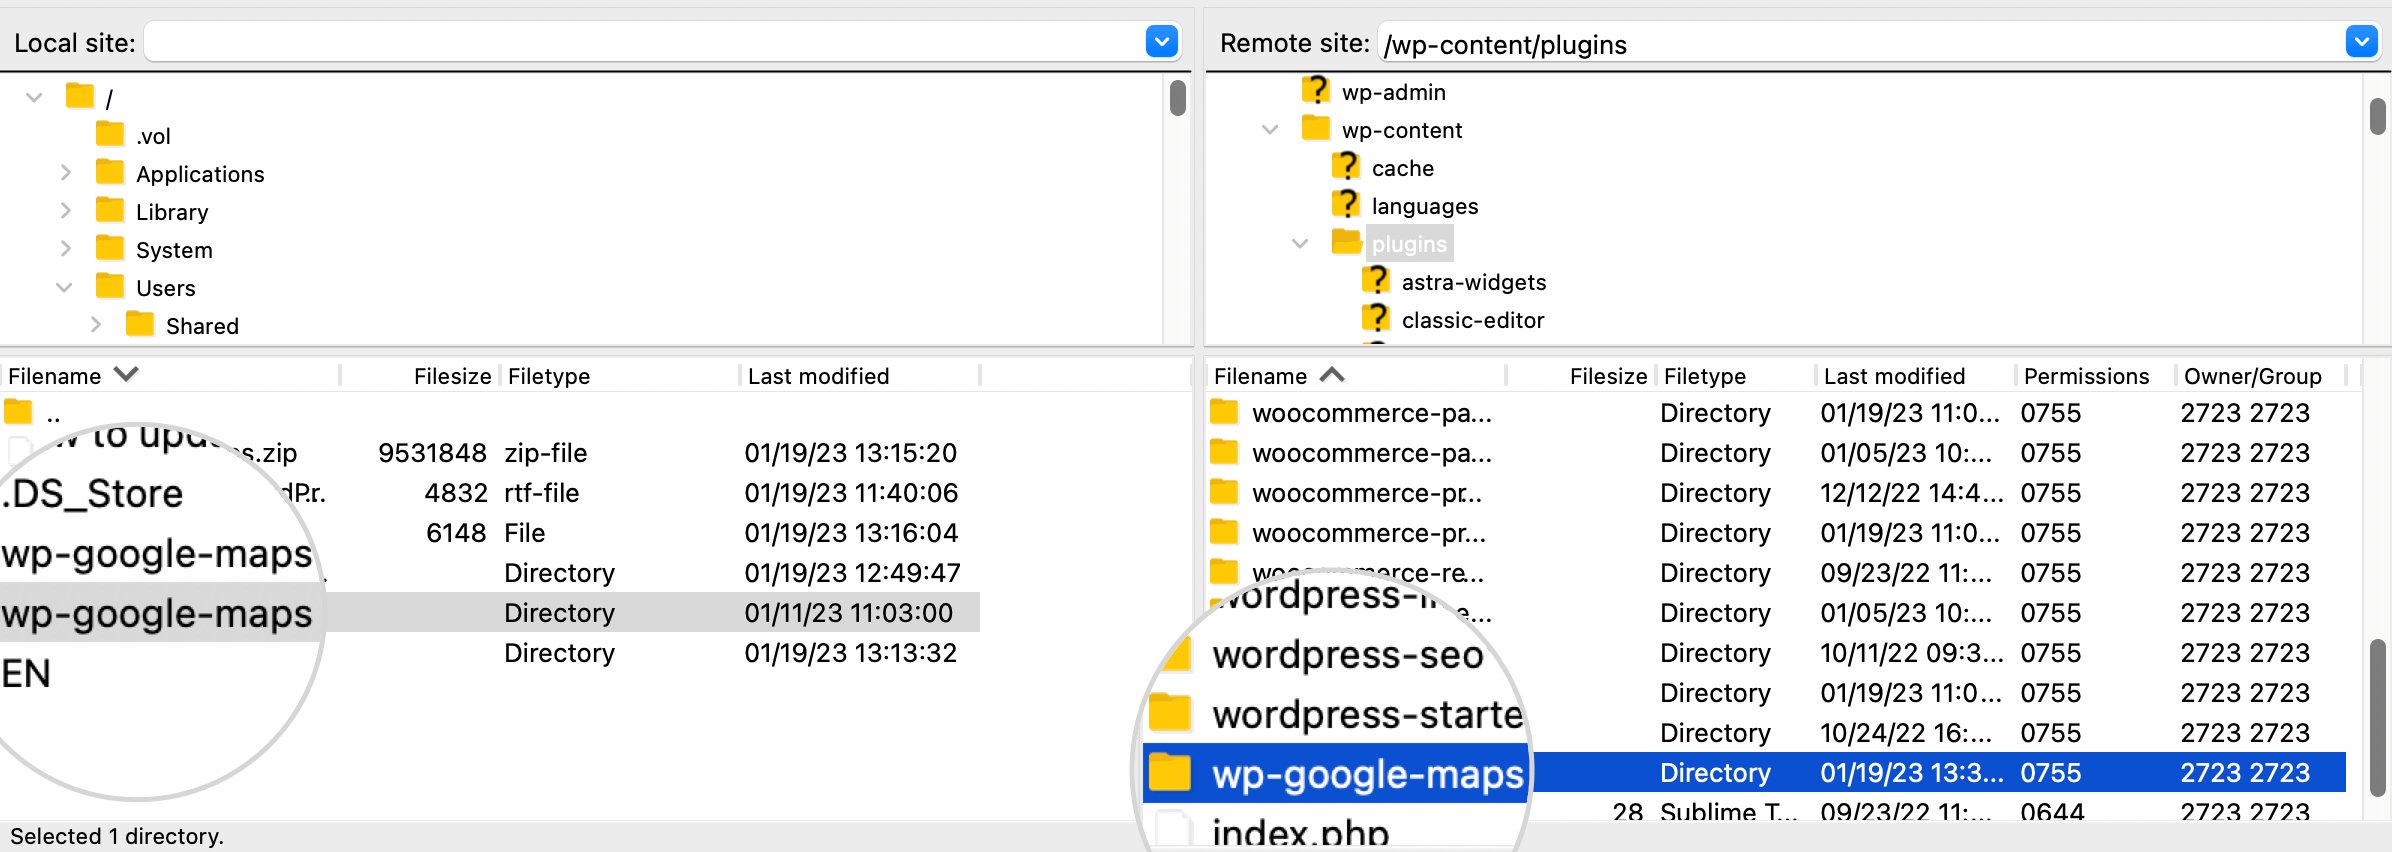Click folder icon of remote woocommerce-pr.. row dated 12/12/22
Viewport: 2392px width, 852px height.
(1224, 492)
